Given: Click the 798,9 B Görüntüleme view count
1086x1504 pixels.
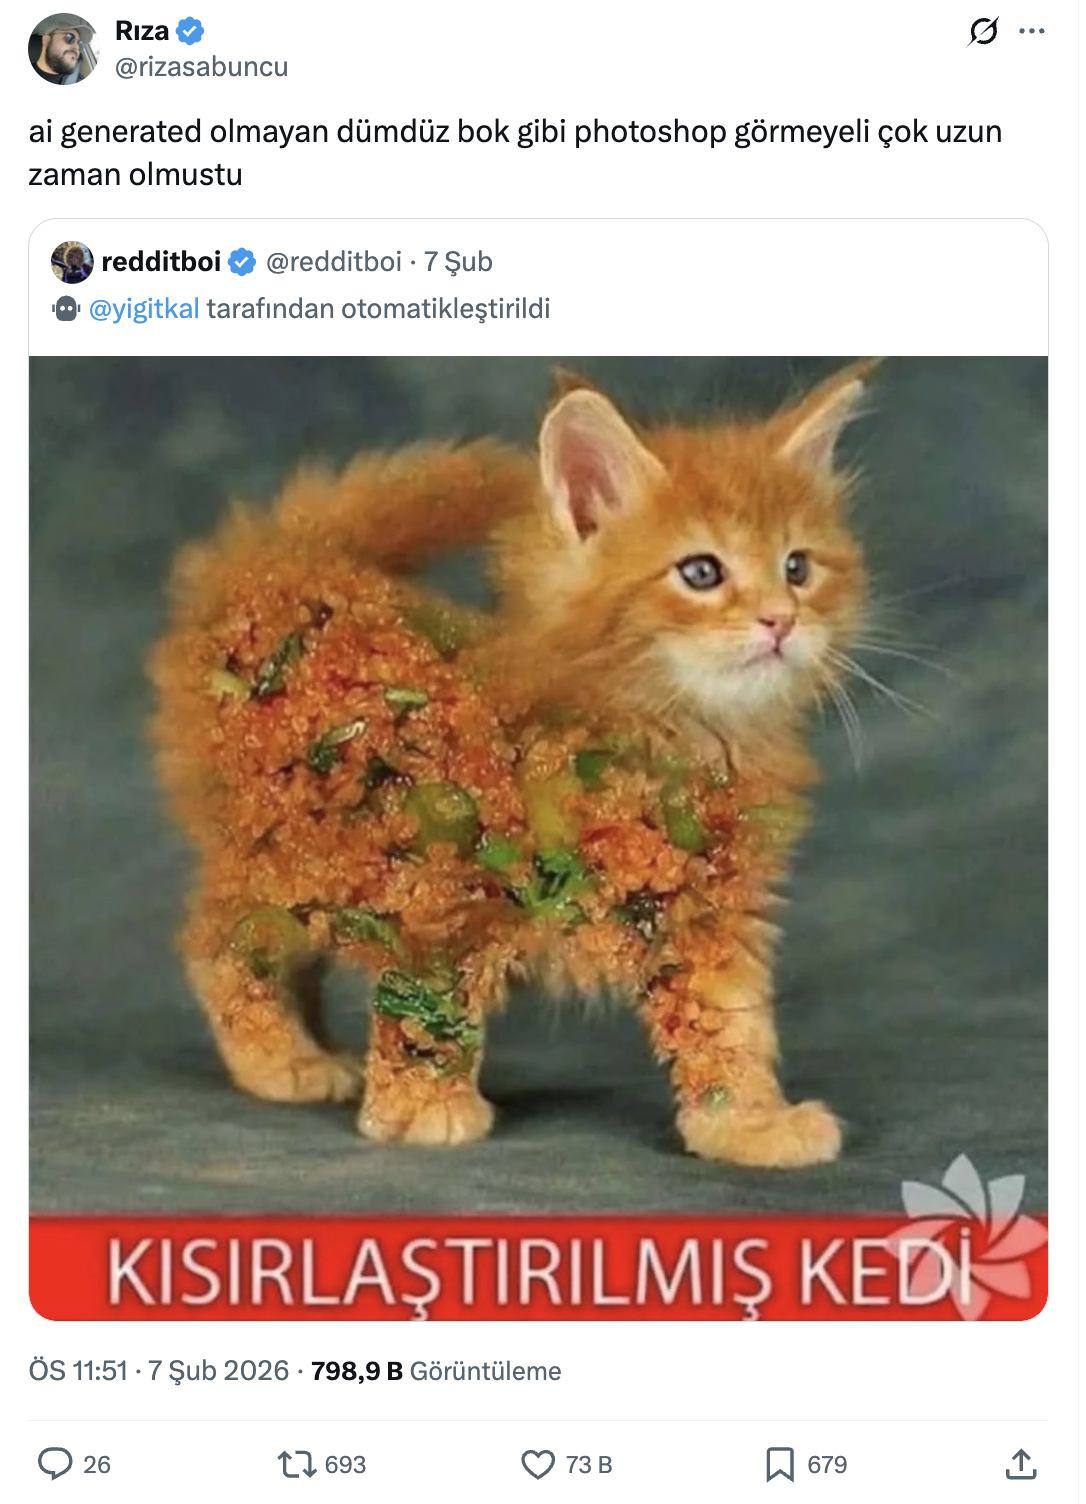Looking at the screenshot, I should coord(436,1370).
